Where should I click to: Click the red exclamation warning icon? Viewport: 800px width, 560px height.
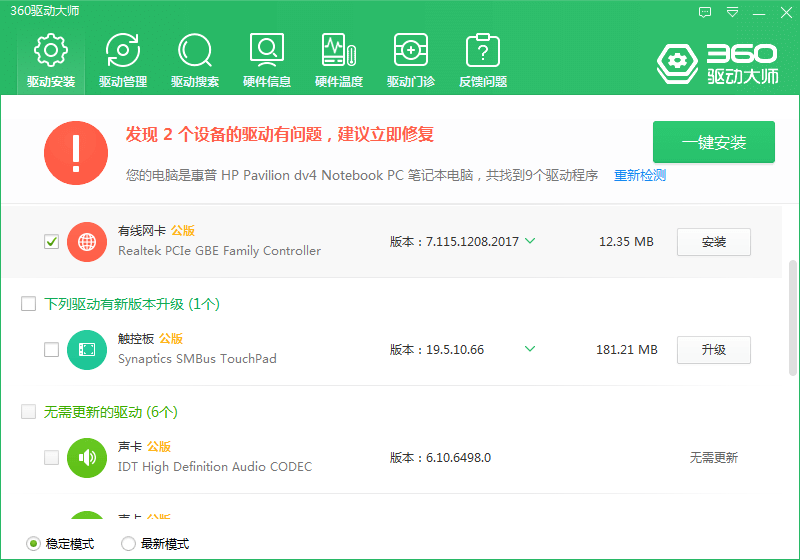pos(76,153)
